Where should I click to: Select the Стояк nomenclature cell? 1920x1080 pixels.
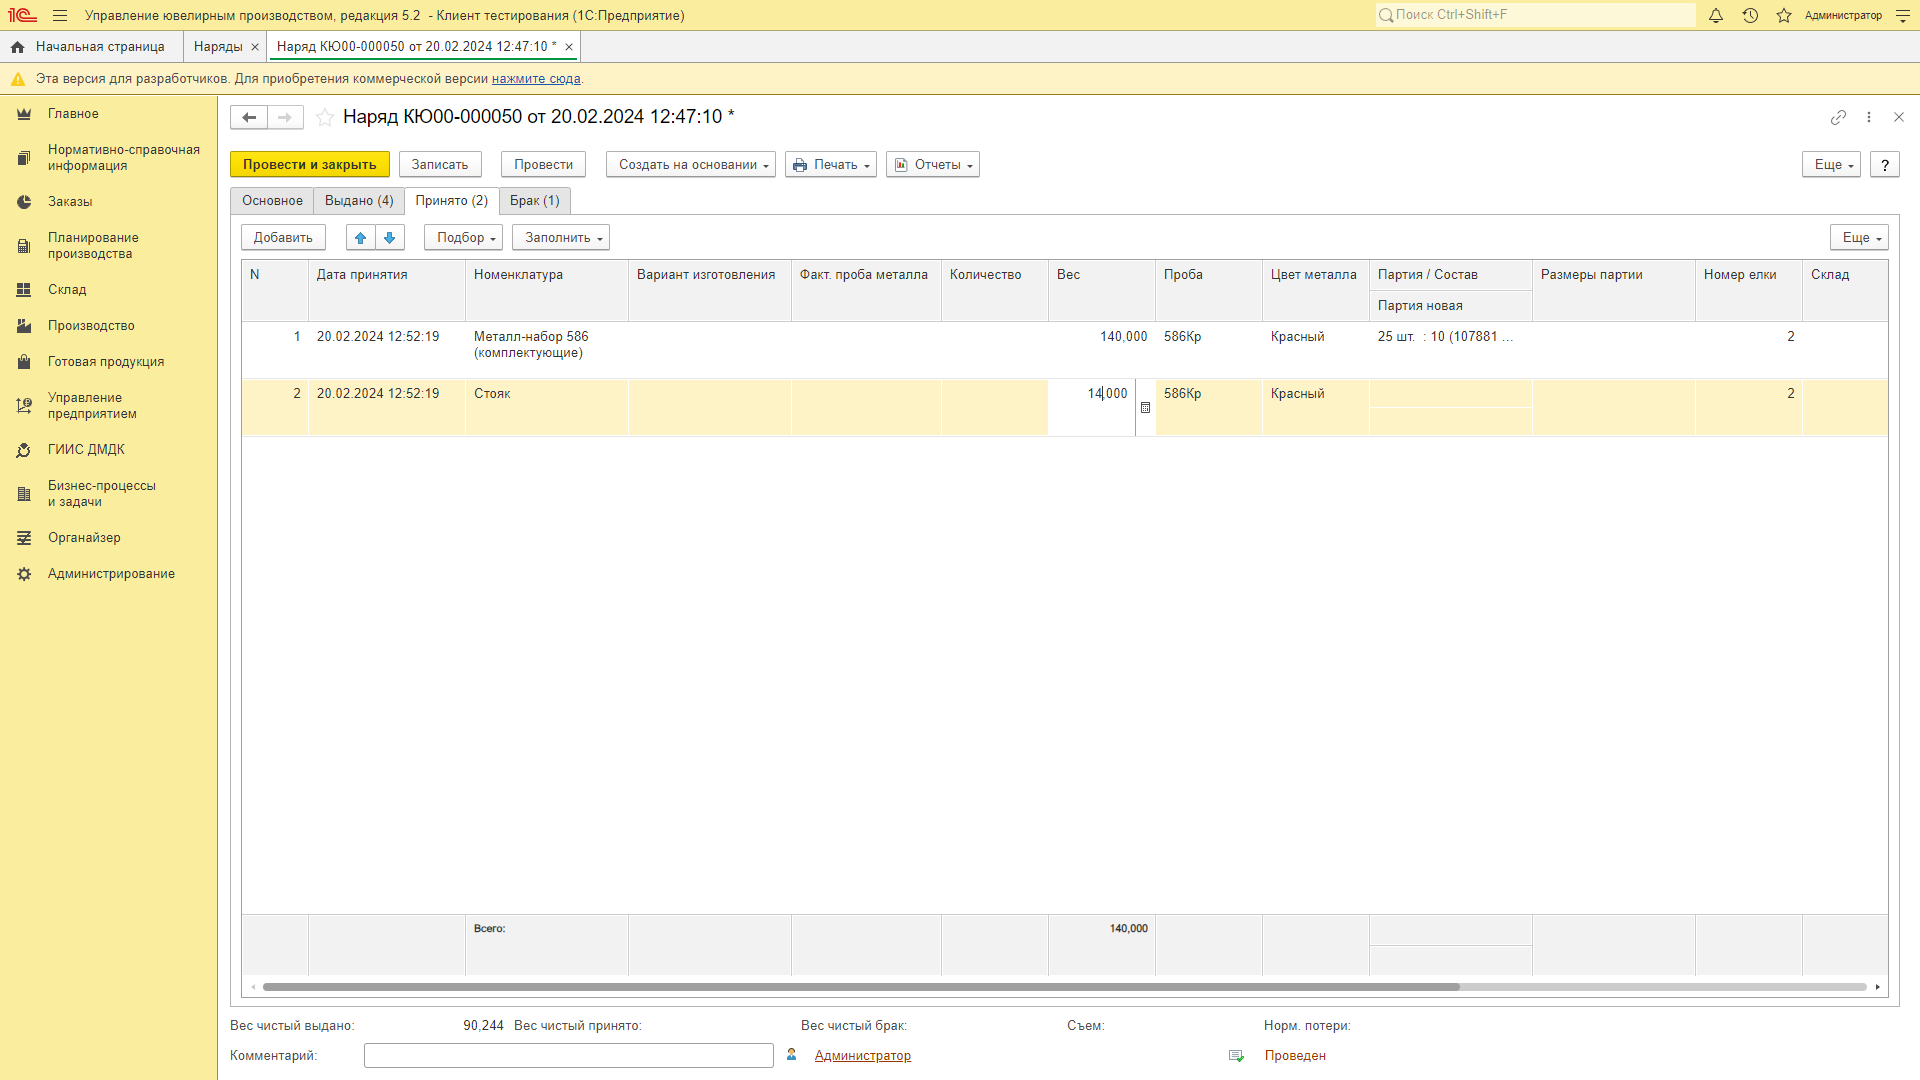click(547, 408)
